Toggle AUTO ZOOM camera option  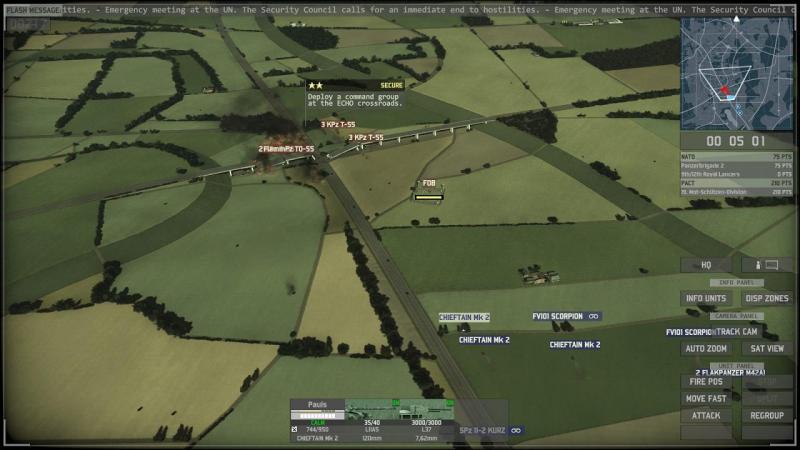coord(706,348)
